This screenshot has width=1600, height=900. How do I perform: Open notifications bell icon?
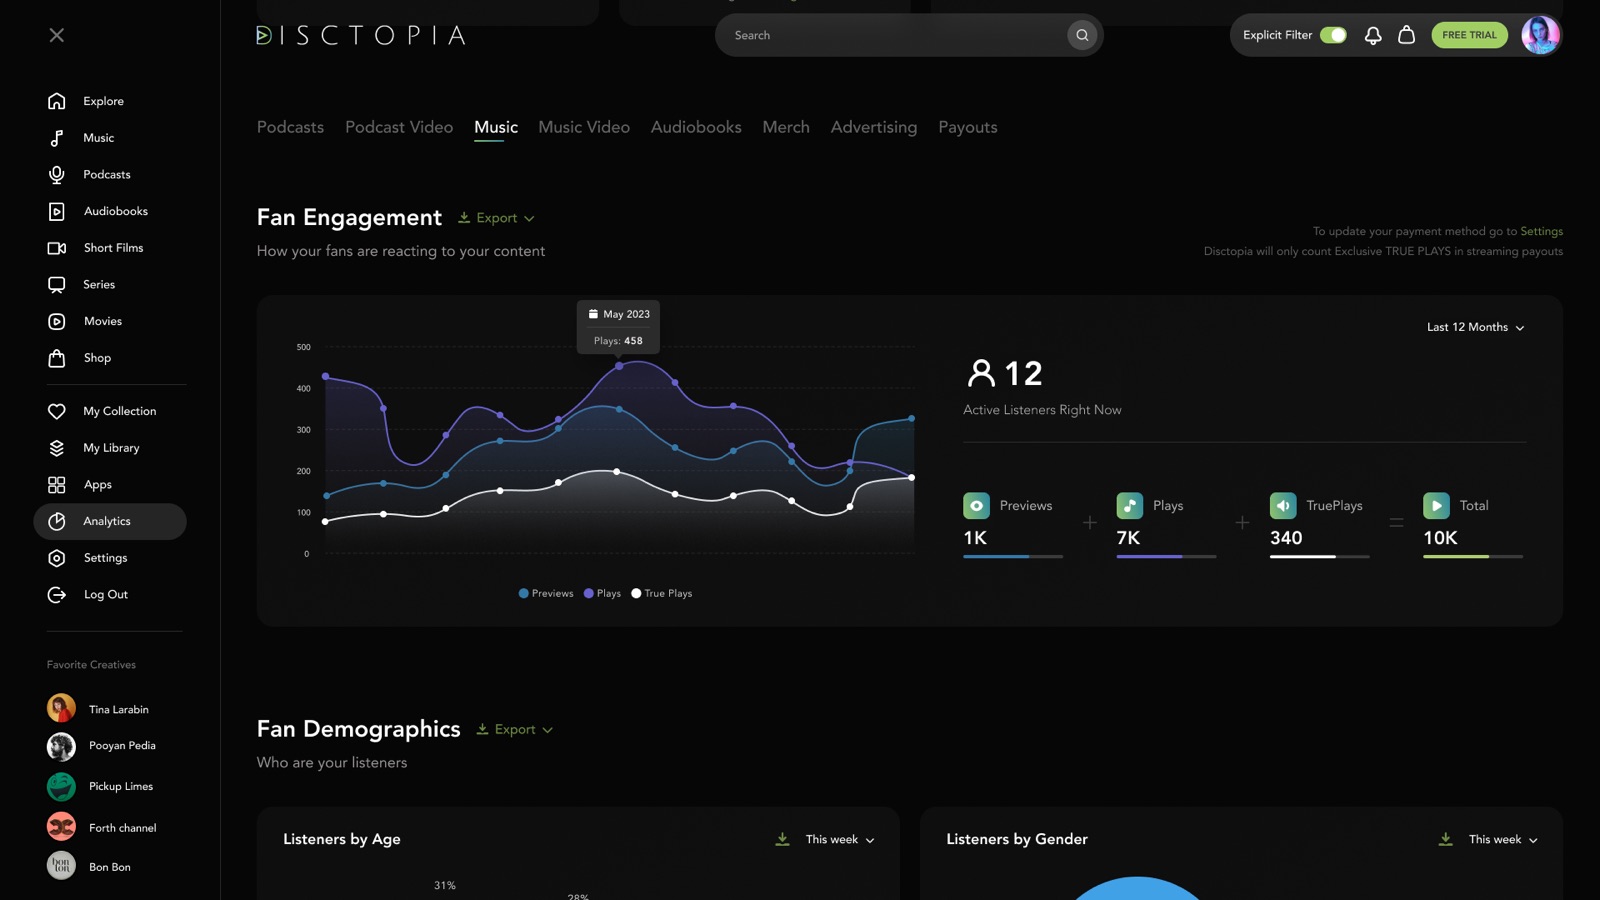coord(1373,35)
